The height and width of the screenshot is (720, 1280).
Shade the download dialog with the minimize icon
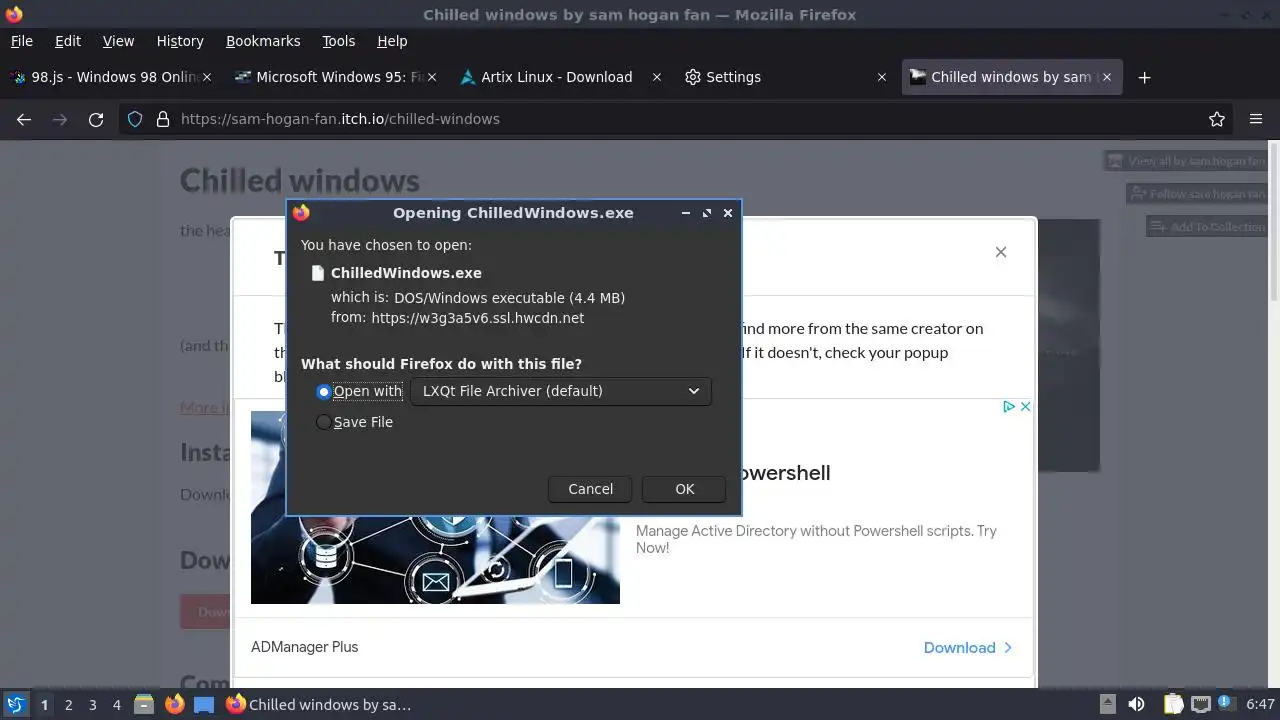pos(686,213)
